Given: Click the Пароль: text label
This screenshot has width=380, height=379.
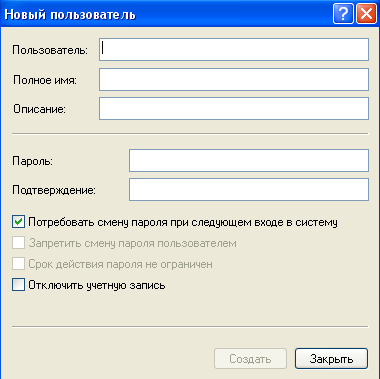Looking at the screenshot, I should pyautogui.click(x=33, y=161).
